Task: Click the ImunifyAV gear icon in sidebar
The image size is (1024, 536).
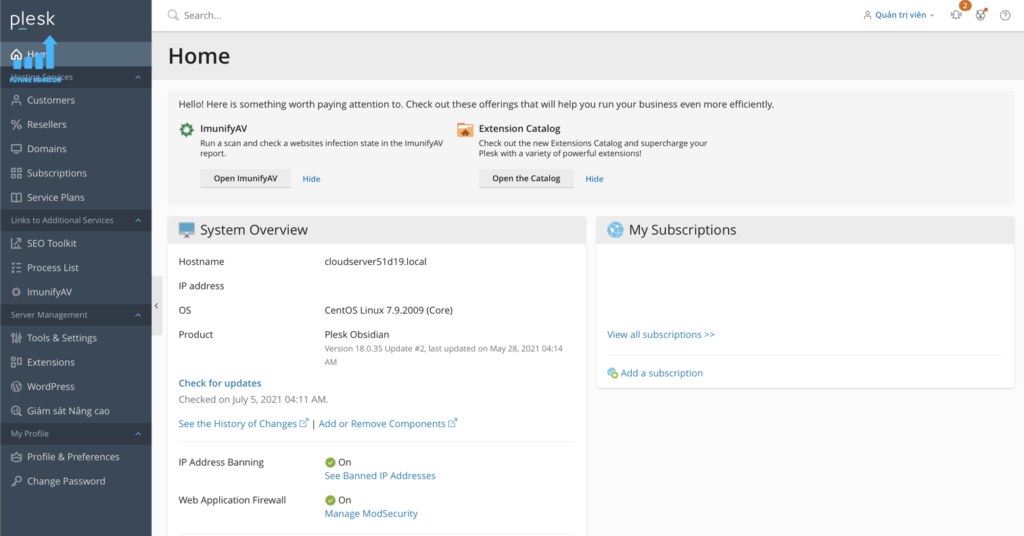Action: coord(16,292)
